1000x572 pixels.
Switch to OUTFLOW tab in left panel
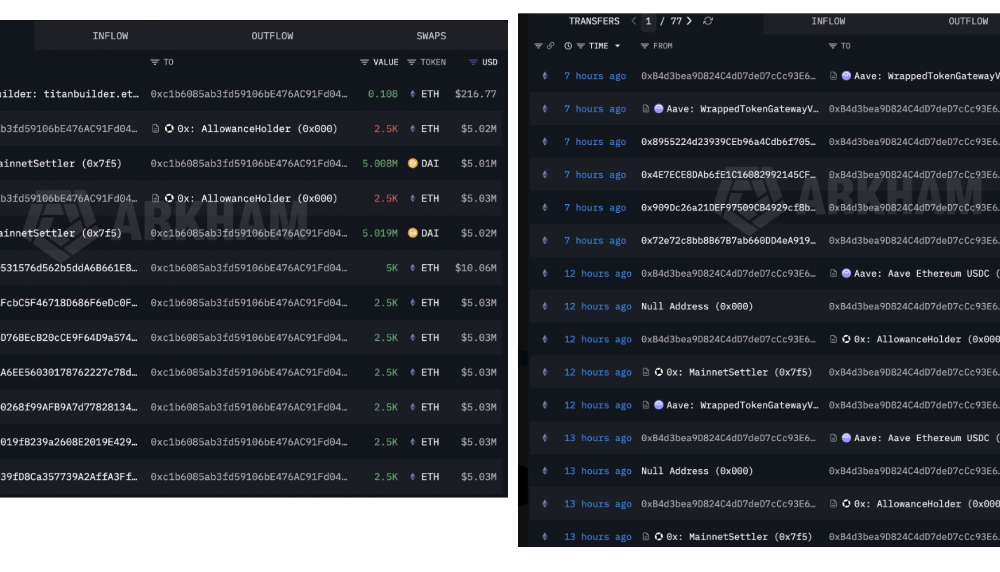tap(272, 36)
